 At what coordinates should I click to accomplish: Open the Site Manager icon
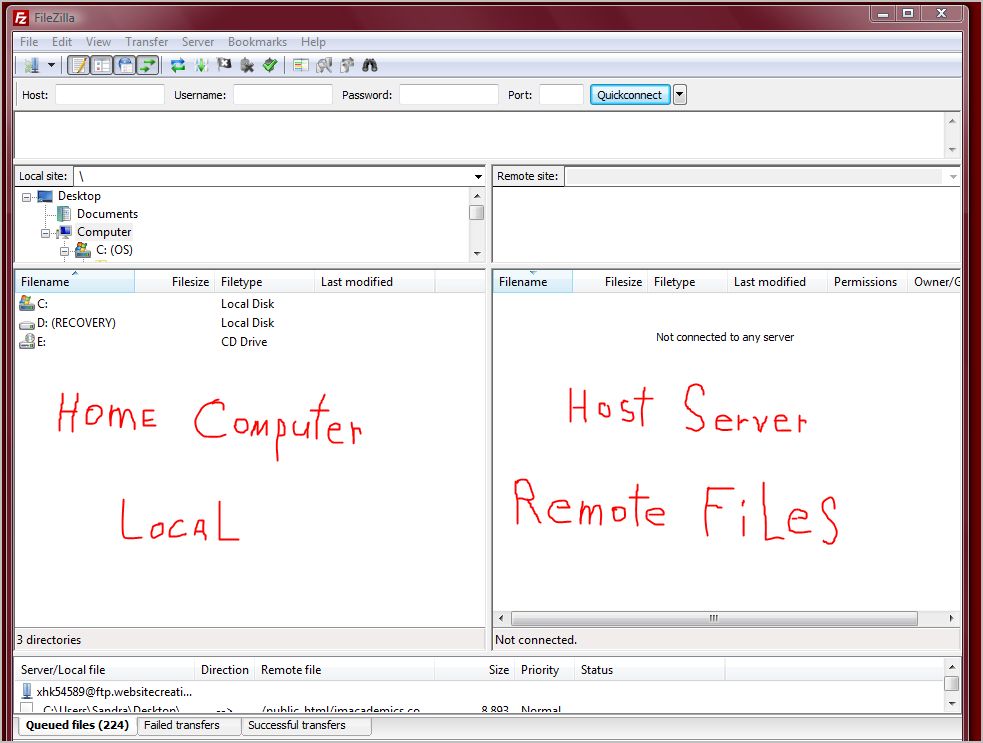click(x=31, y=66)
